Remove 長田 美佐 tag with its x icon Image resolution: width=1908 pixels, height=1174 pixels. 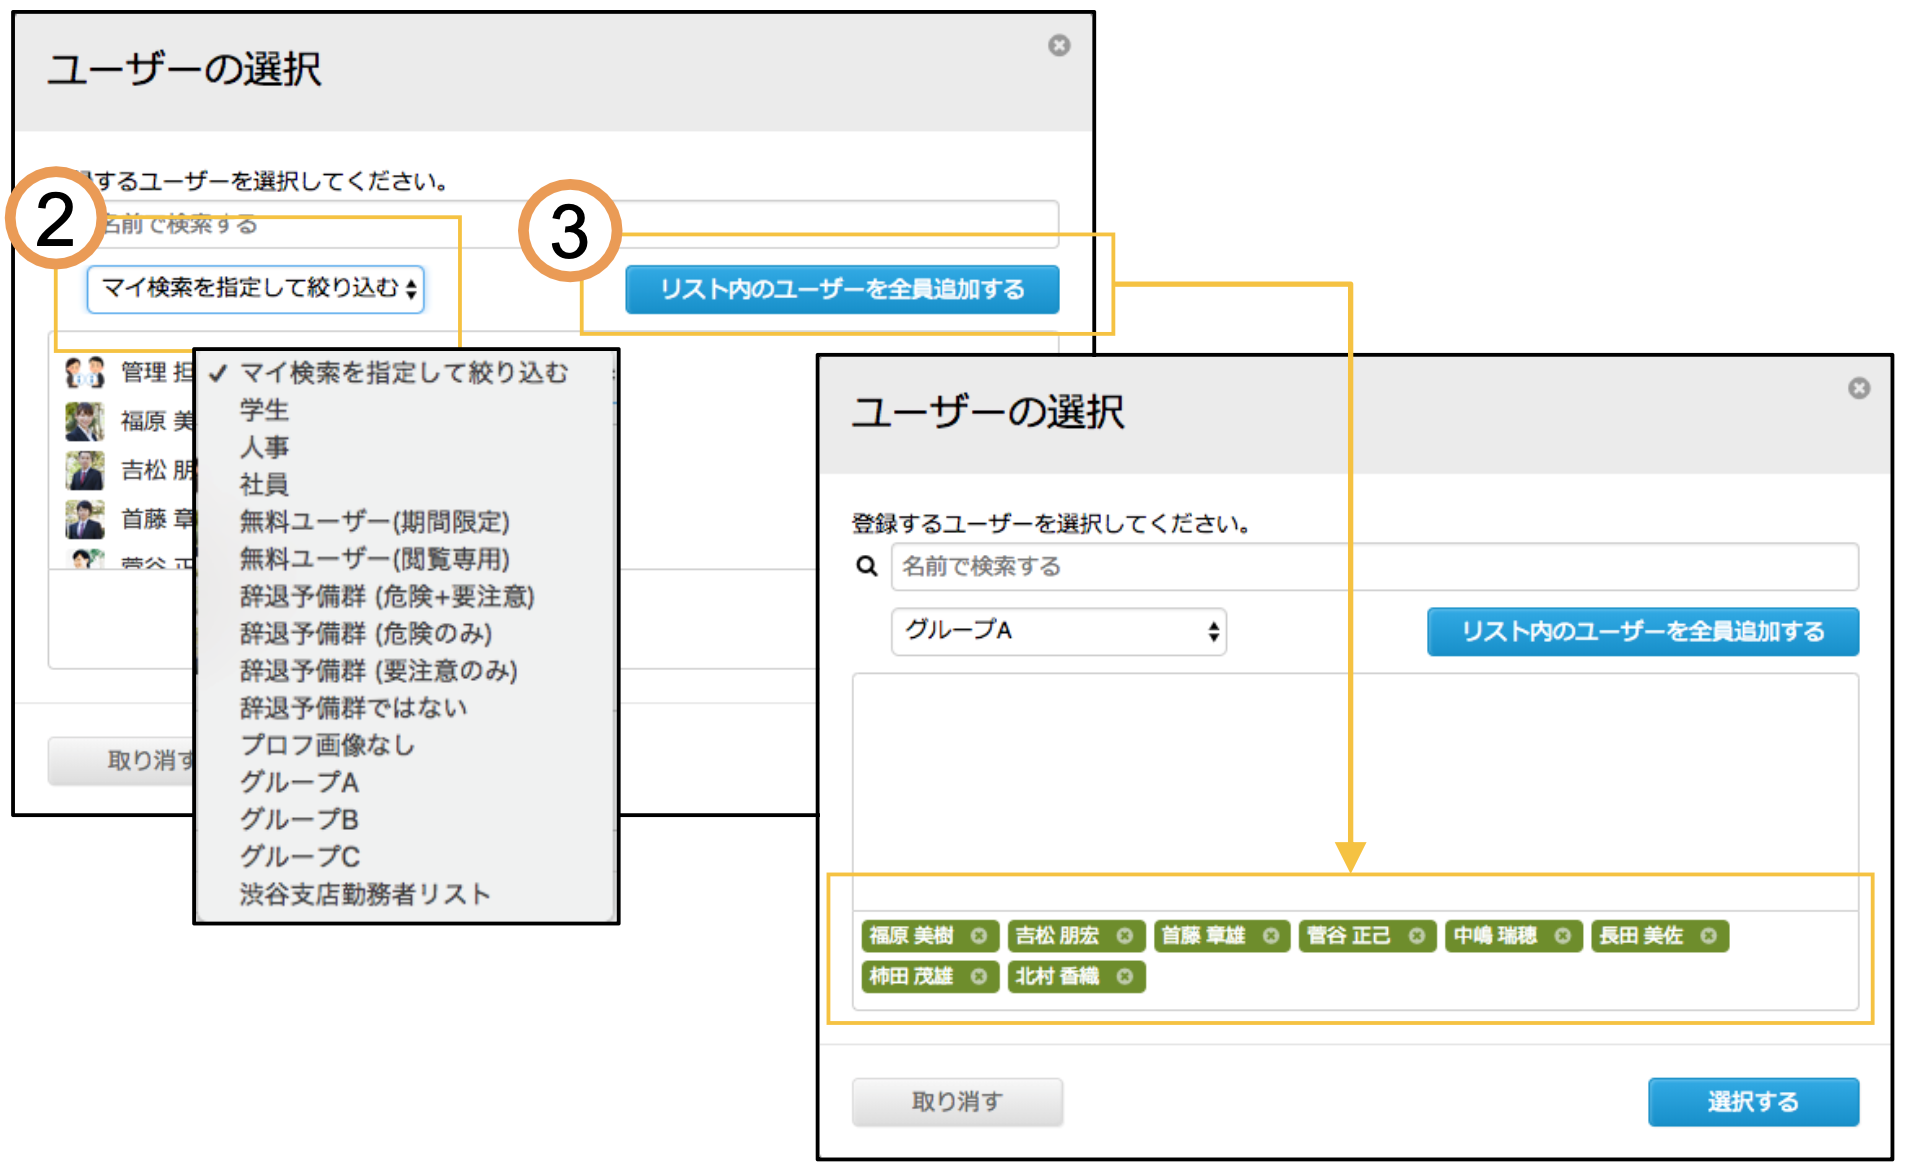(1709, 936)
